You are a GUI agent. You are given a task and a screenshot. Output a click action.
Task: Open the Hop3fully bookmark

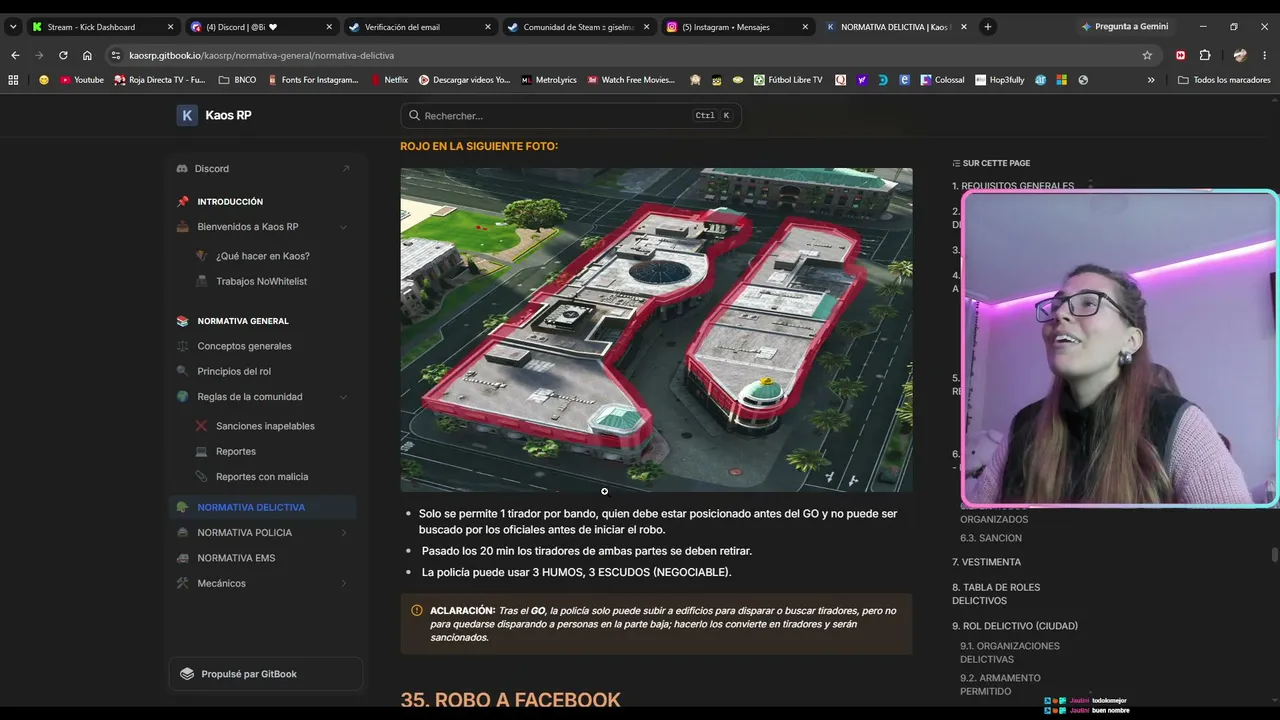1000,80
